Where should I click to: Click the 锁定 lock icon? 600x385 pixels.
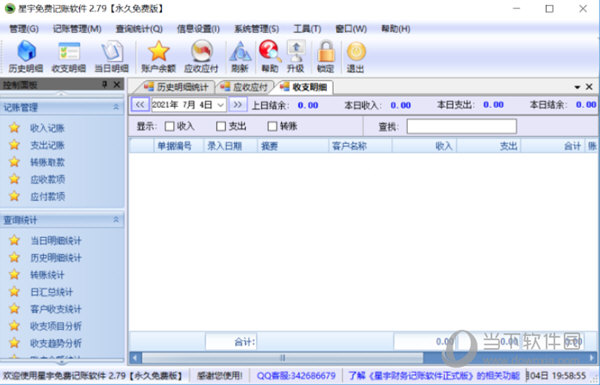pyautogui.click(x=326, y=56)
